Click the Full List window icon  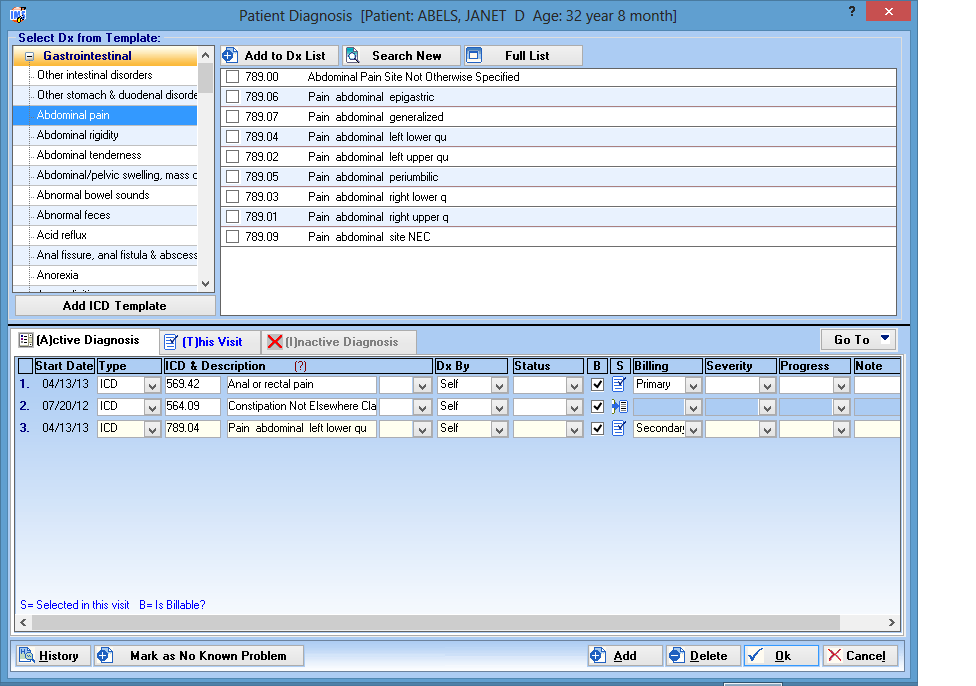(474, 55)
